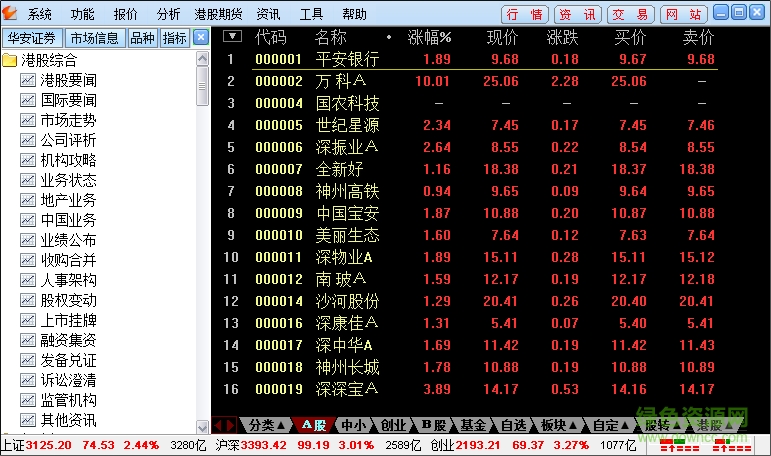This screenshot has height=456, width=771.
Task: Open the 分析 menu
Action: click(x=169, y=14)
